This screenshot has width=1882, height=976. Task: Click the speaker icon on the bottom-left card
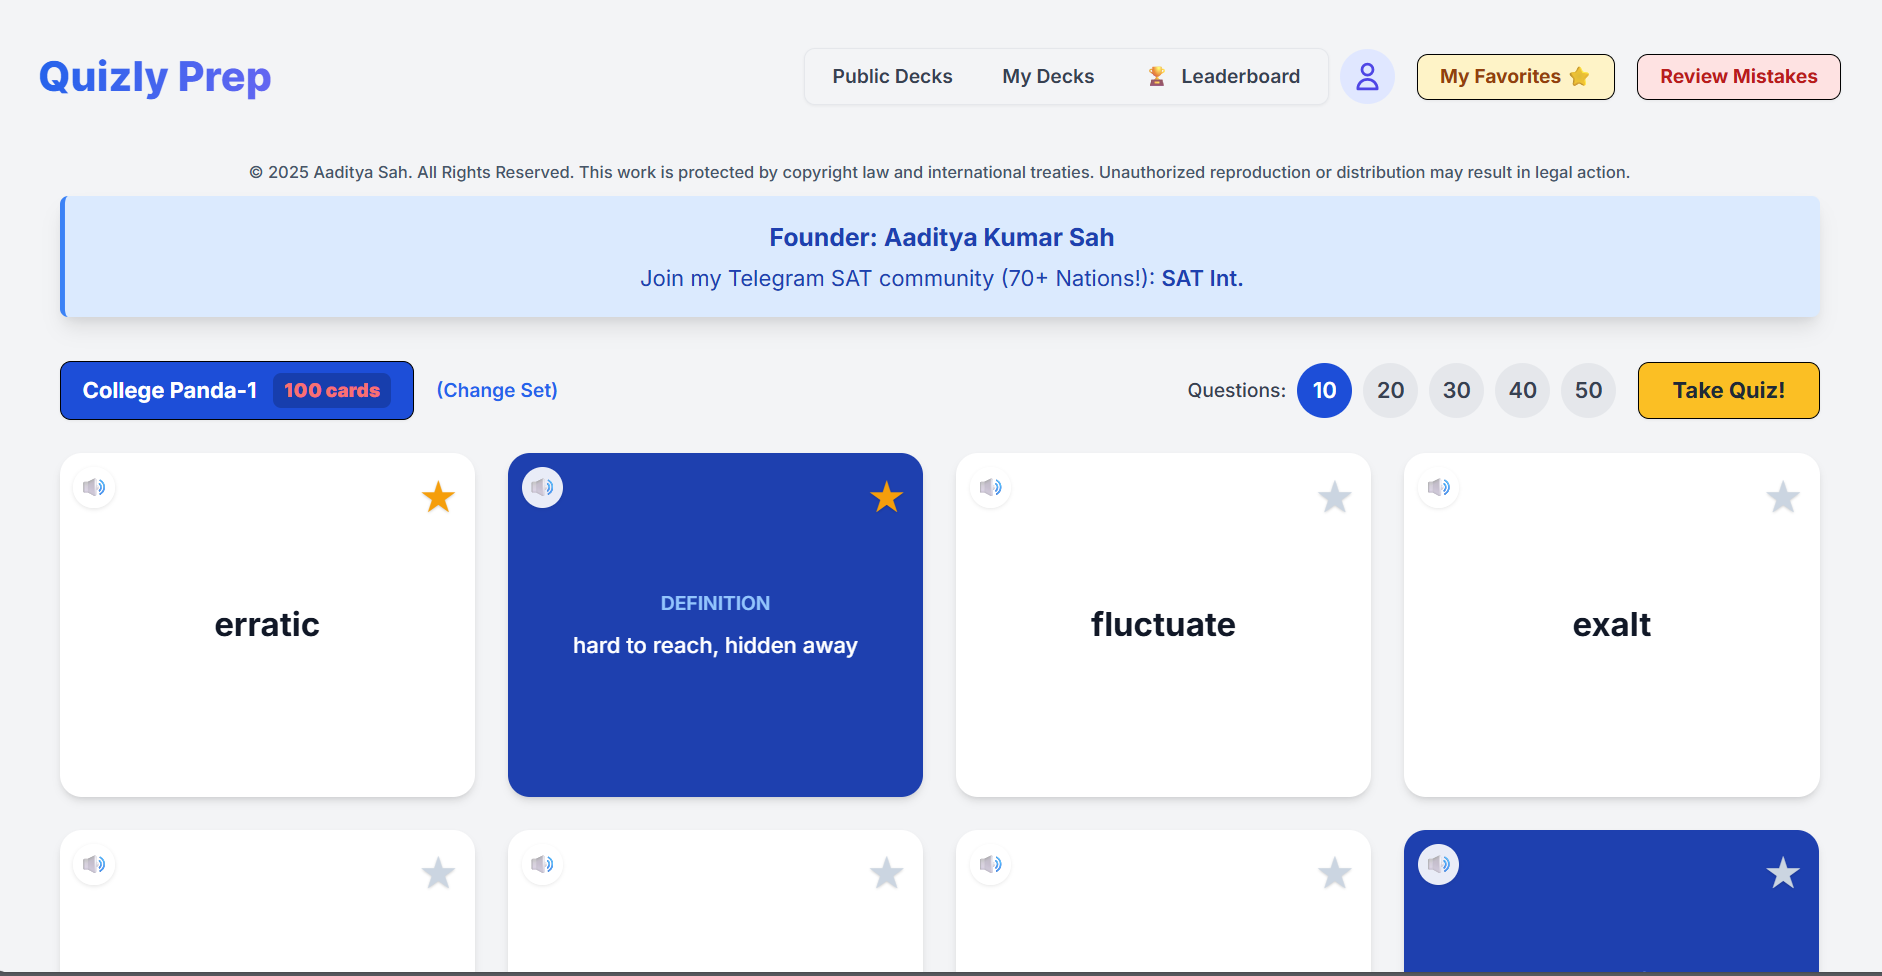(94, 863)
